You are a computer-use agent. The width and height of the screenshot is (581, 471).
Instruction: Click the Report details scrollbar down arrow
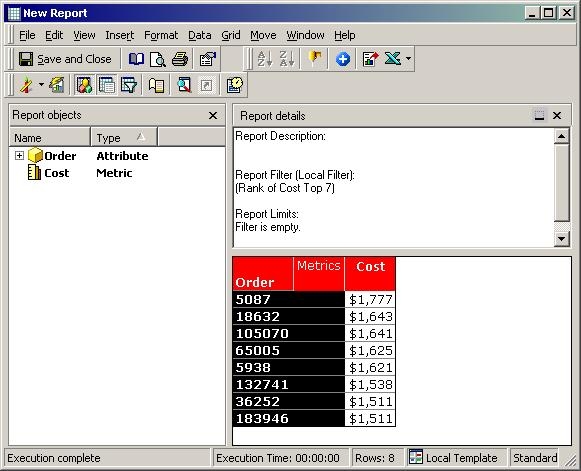pos(561,239)
